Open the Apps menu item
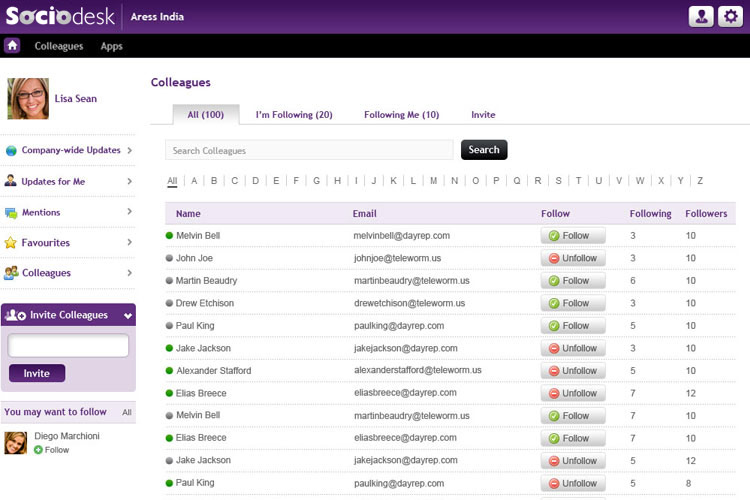The height and width of the screenshot is (500, 750). coord(111,46)
